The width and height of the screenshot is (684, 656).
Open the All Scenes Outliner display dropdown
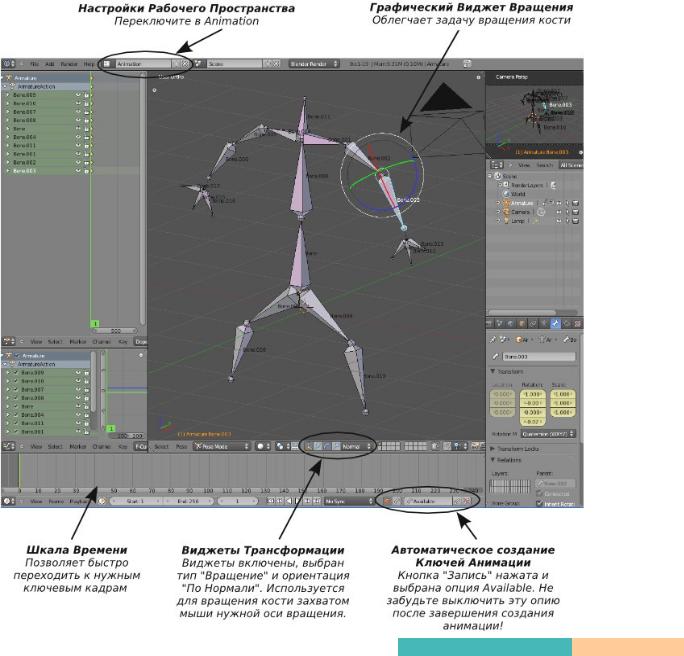[x=571, y=165]
